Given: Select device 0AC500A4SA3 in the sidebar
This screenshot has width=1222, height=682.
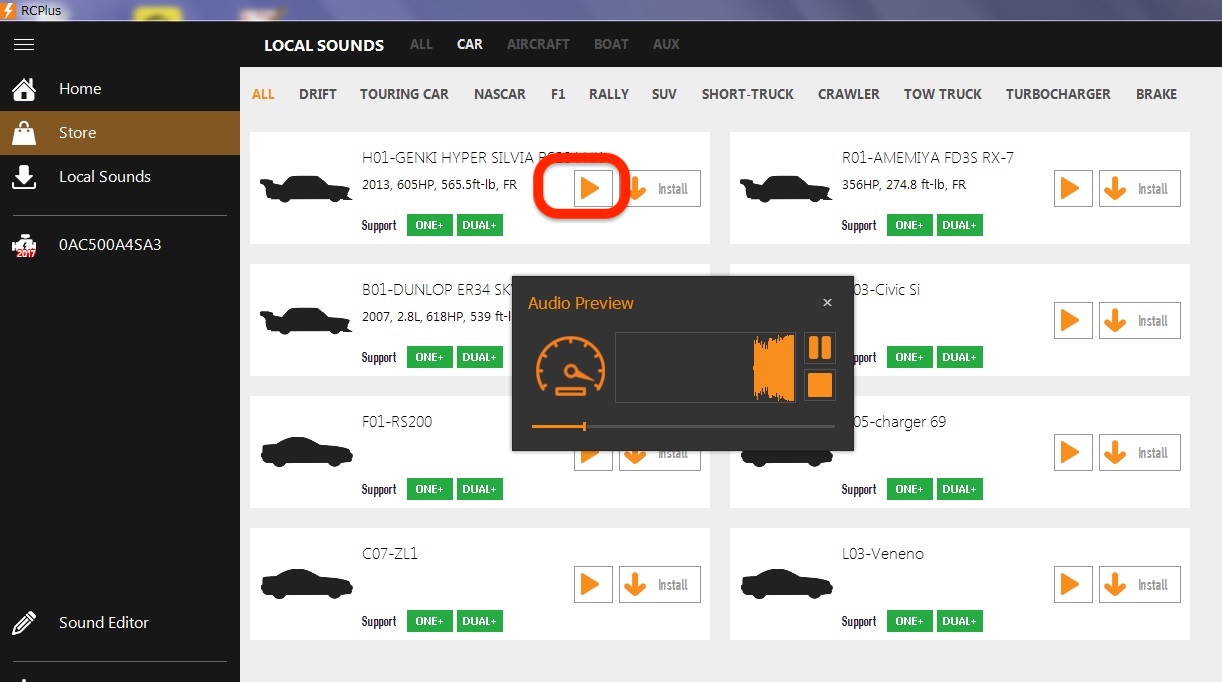Looking at the screenshot, I should (109, 245).
